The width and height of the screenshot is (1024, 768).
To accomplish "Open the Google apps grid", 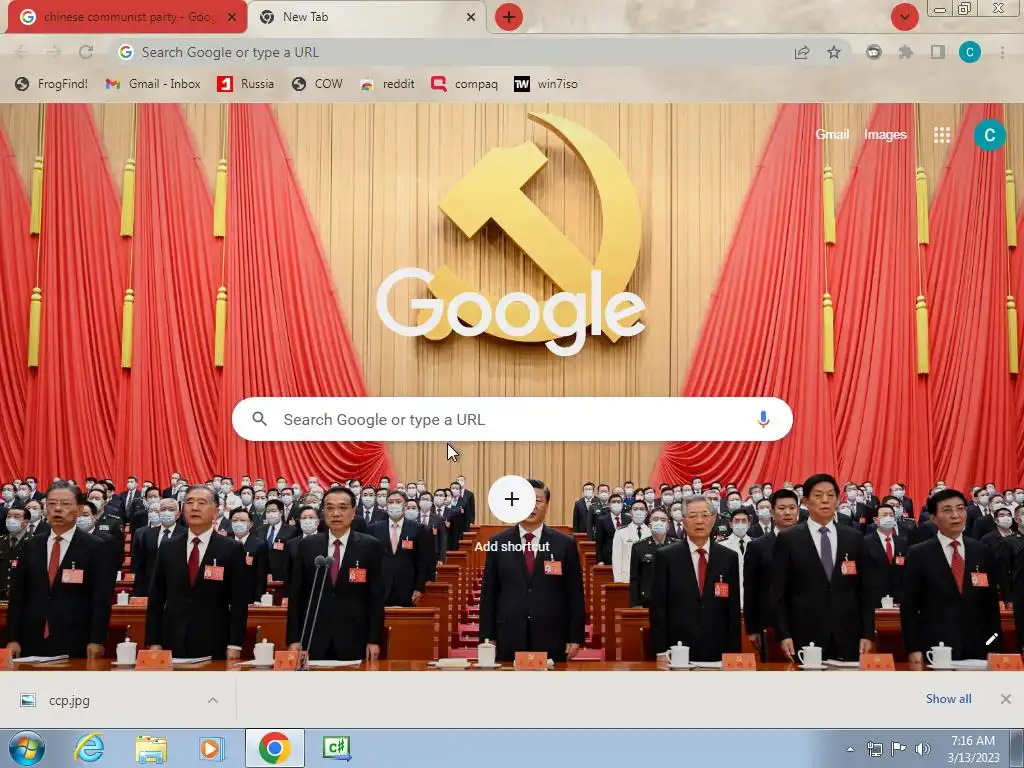I will click(942, 135).
